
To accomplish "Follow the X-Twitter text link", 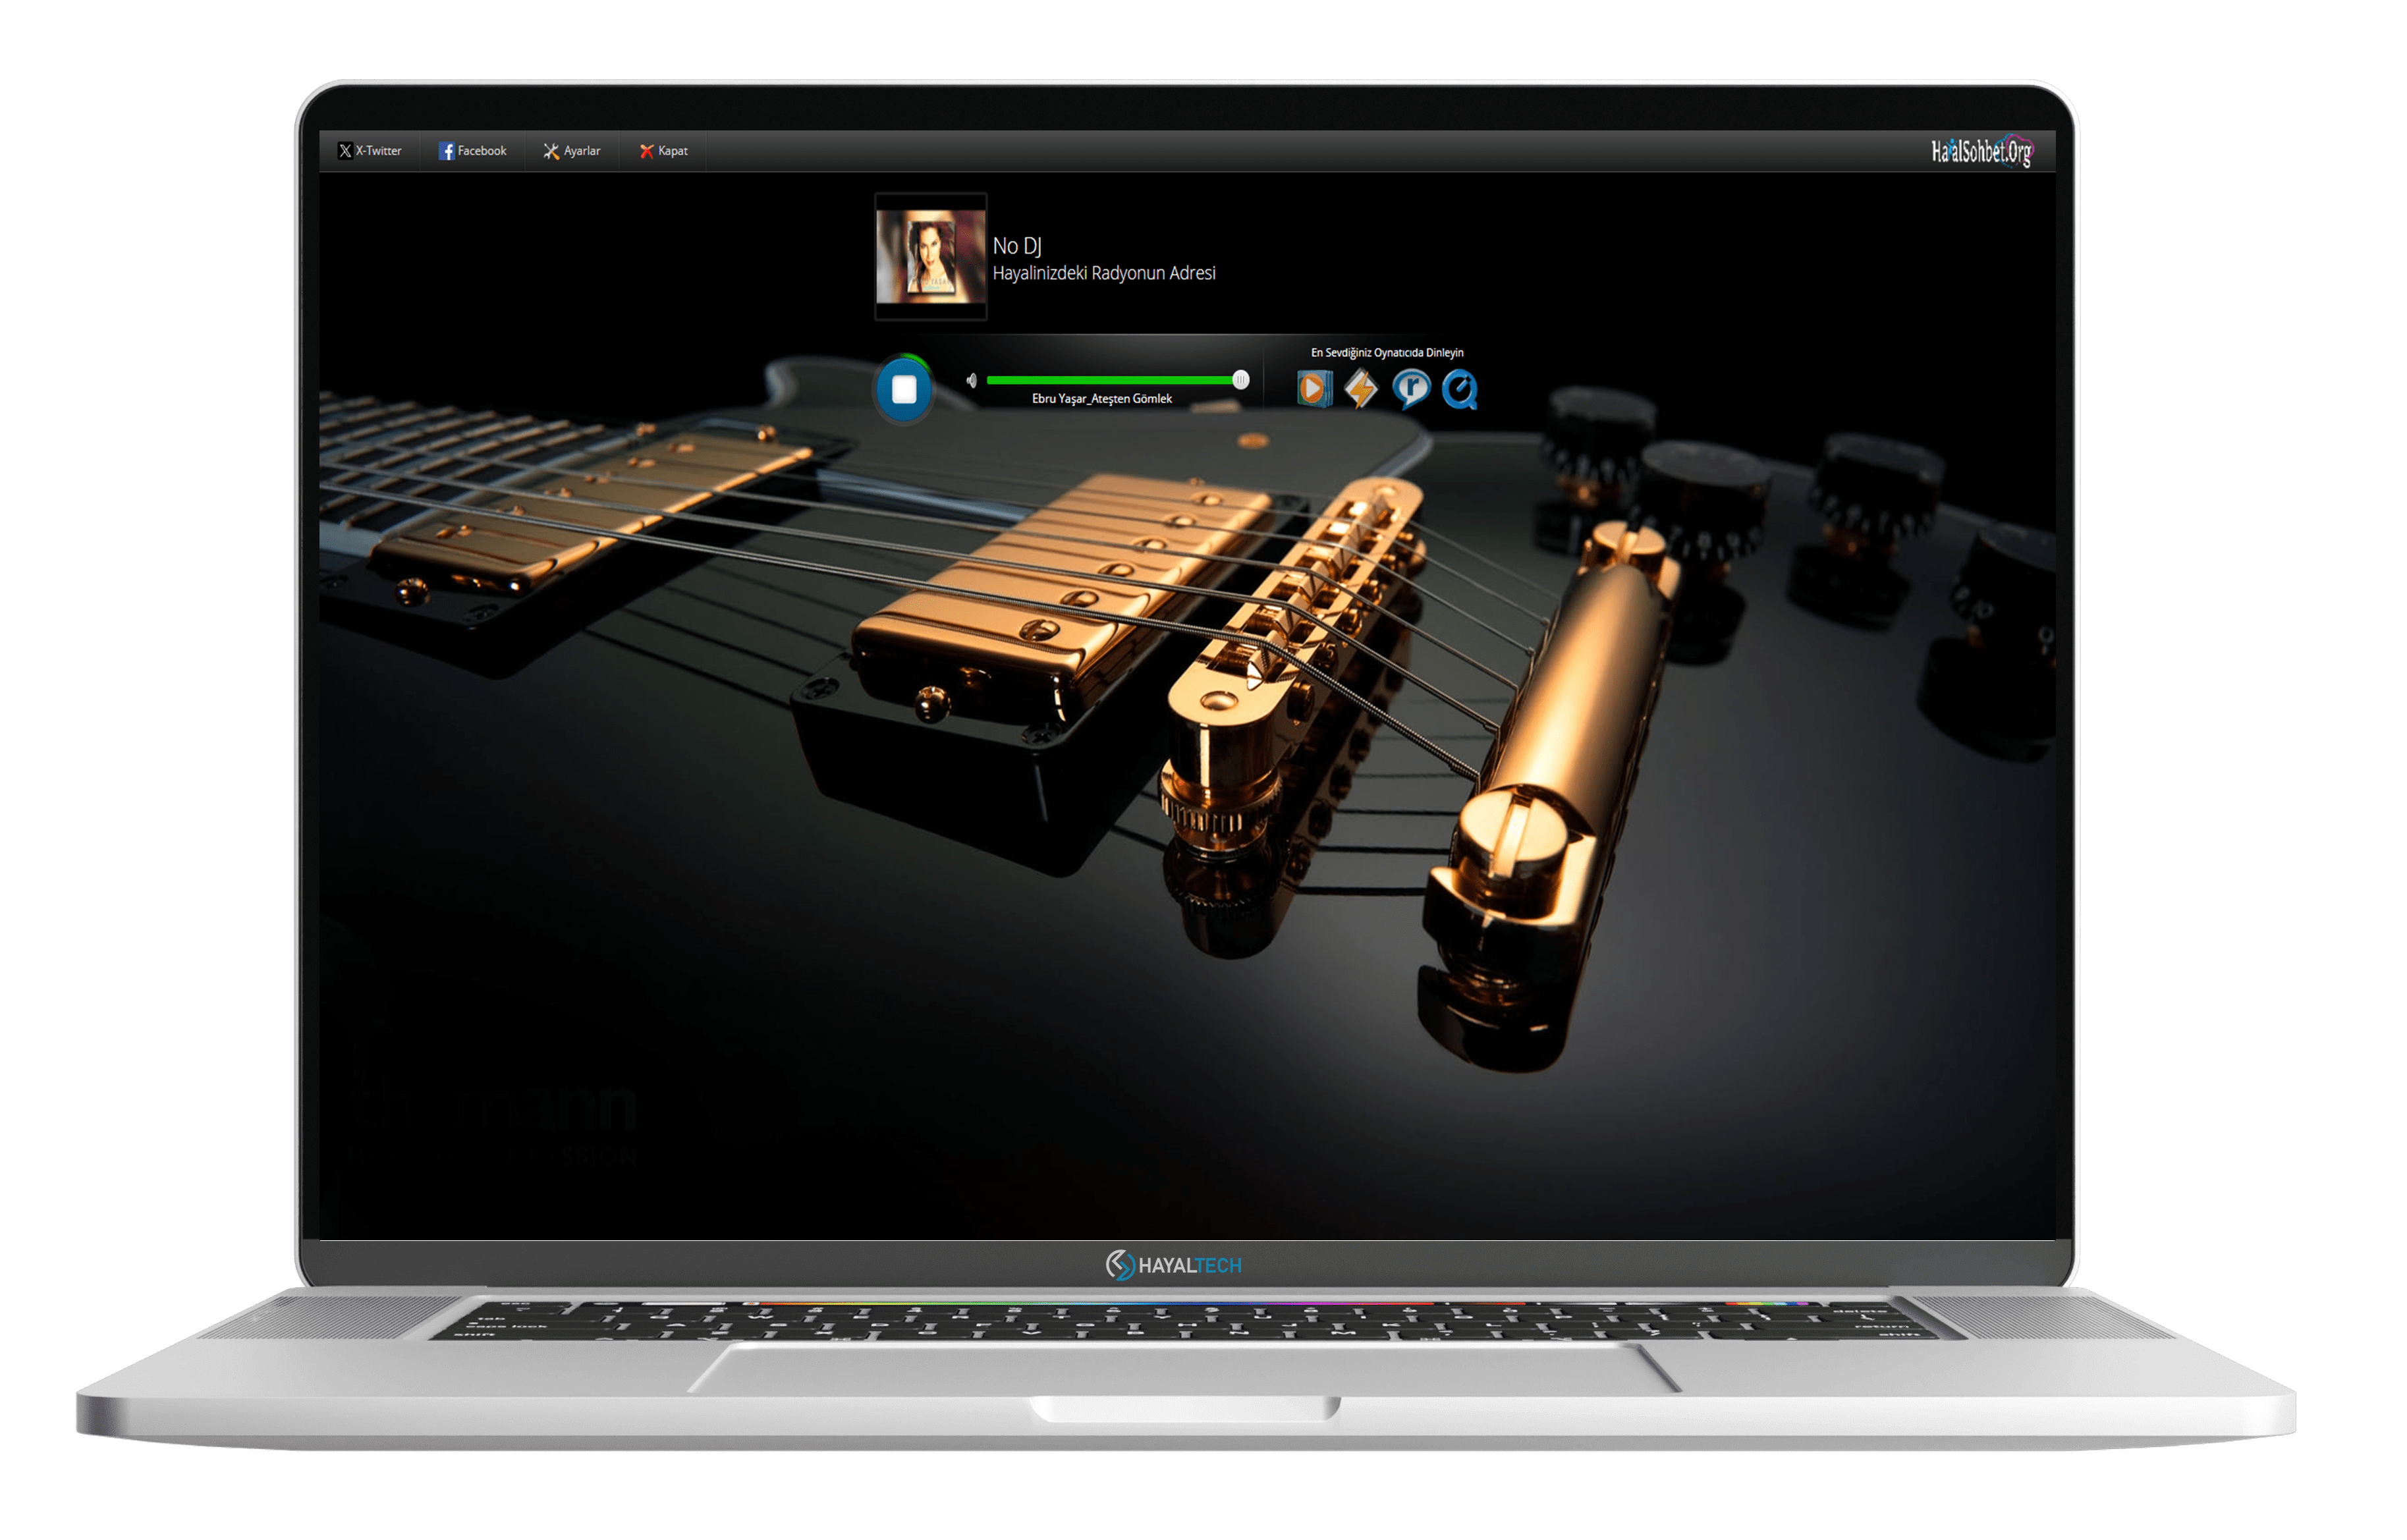I will pos(379,151).
